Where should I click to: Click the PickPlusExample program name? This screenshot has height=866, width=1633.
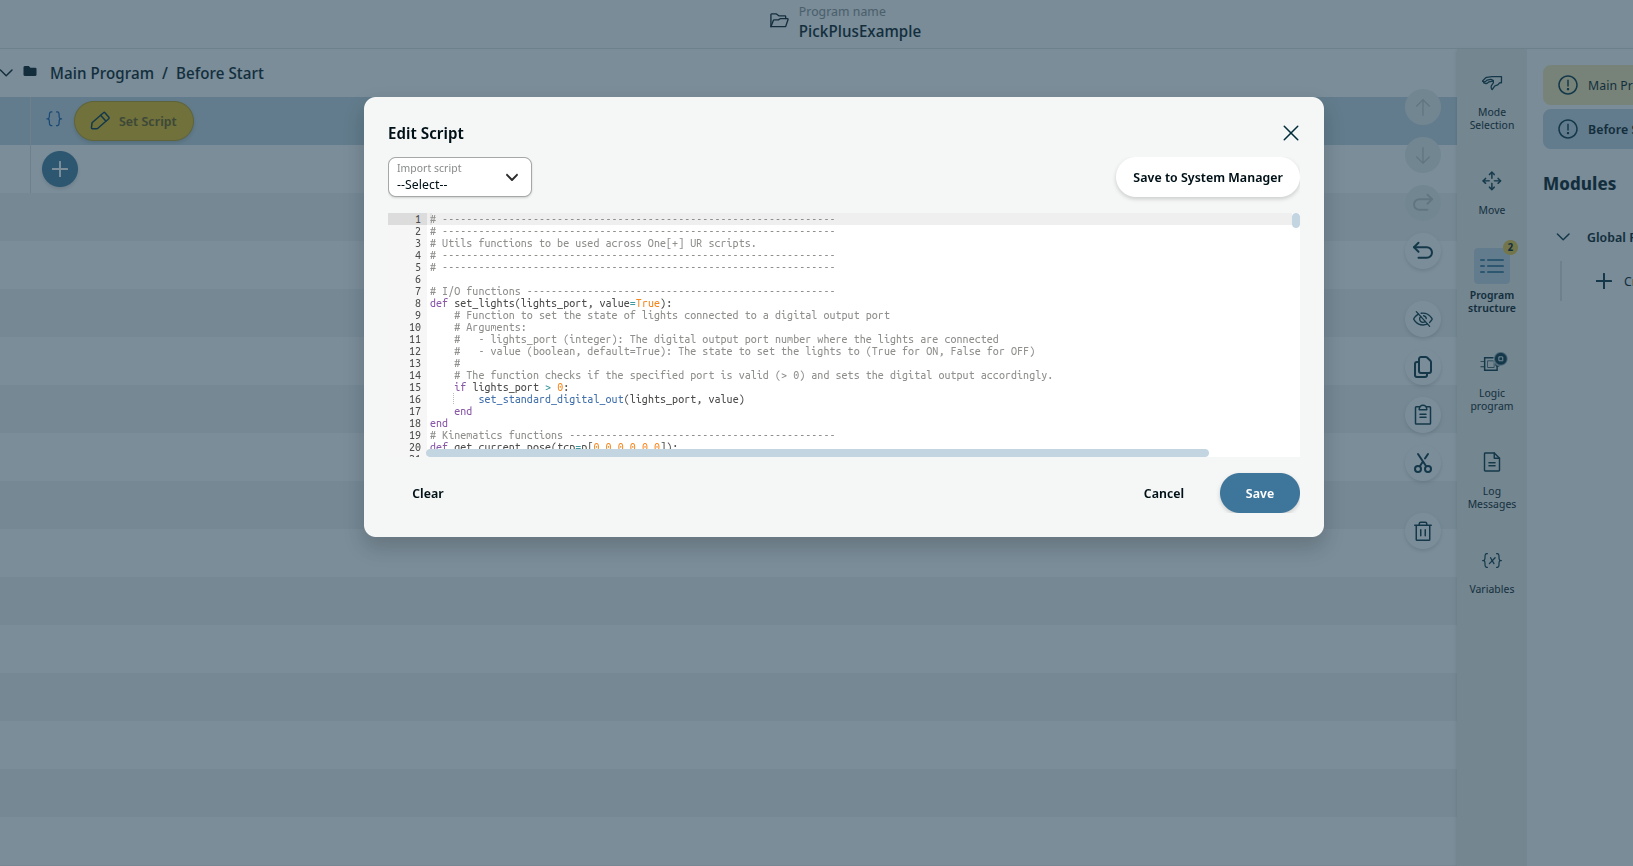click(x=860, y=31)
